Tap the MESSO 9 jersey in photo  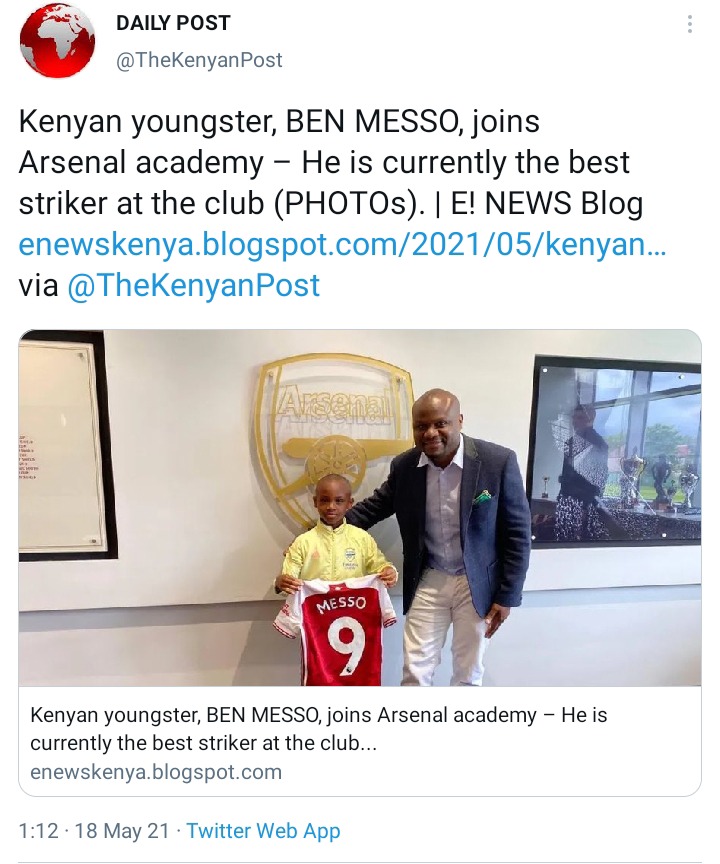tap(335, 634)
